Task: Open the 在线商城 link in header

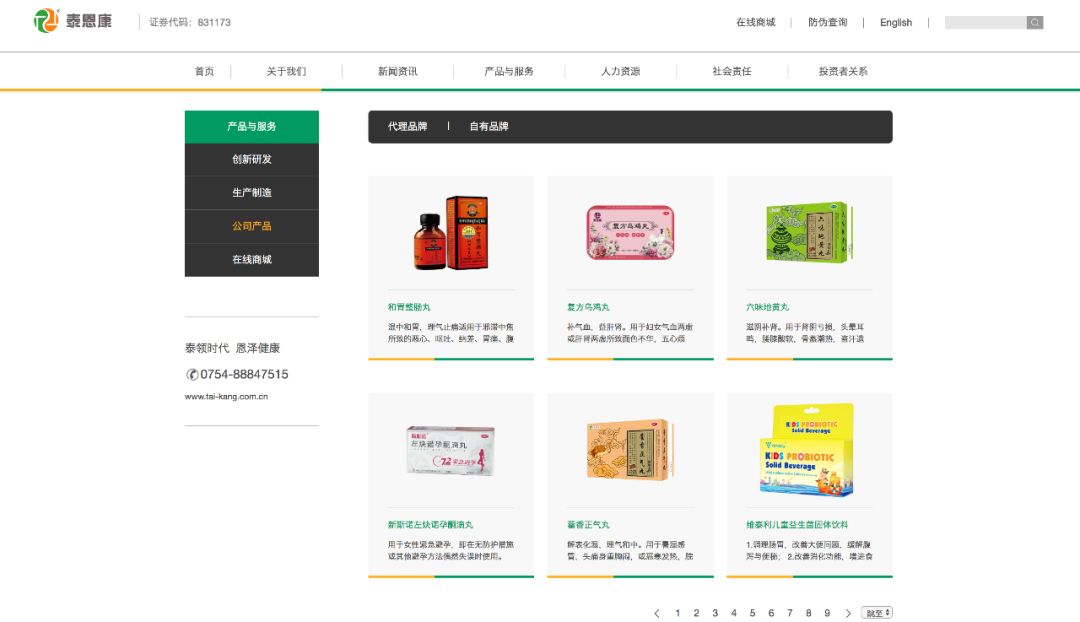Action: (x=755, y=22)
